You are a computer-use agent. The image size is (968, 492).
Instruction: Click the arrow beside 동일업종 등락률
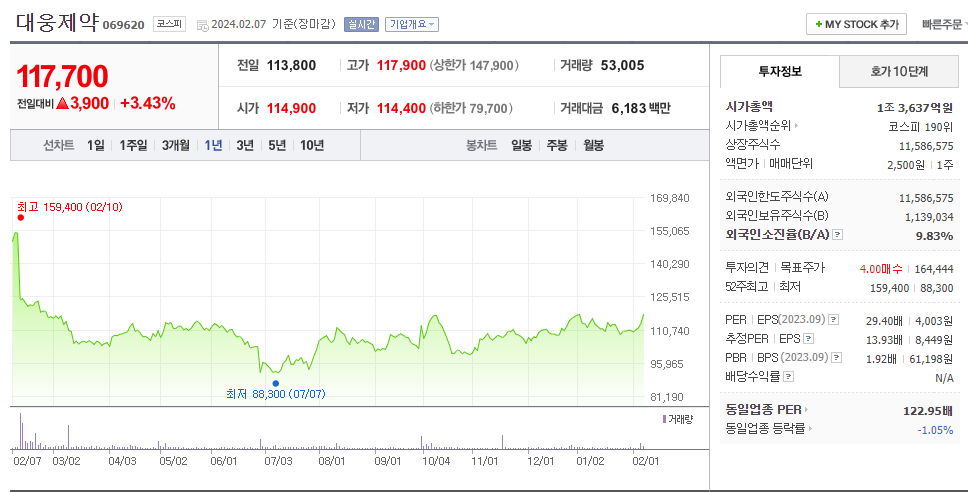pos(811,428)
